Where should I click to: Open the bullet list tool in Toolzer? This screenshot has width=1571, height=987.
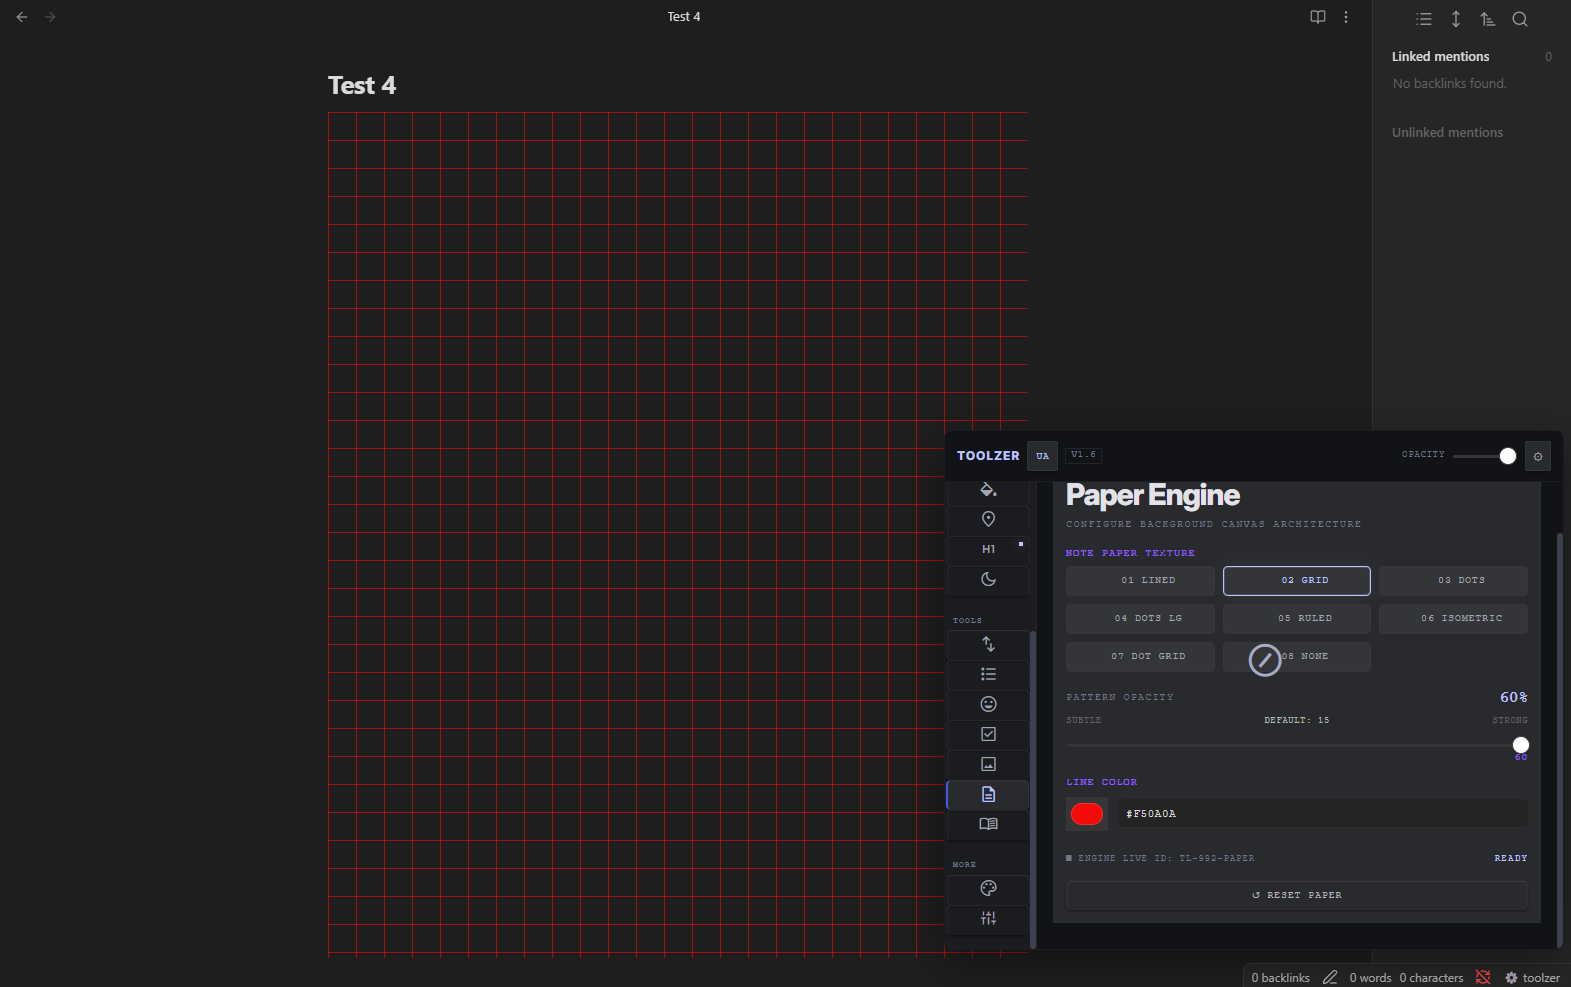coord(988,674)
